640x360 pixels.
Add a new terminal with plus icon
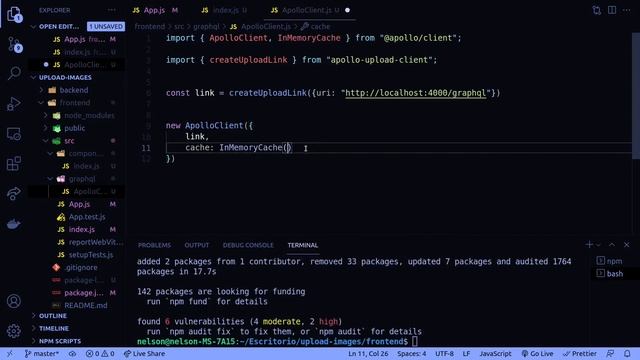(x=589, y=244)
